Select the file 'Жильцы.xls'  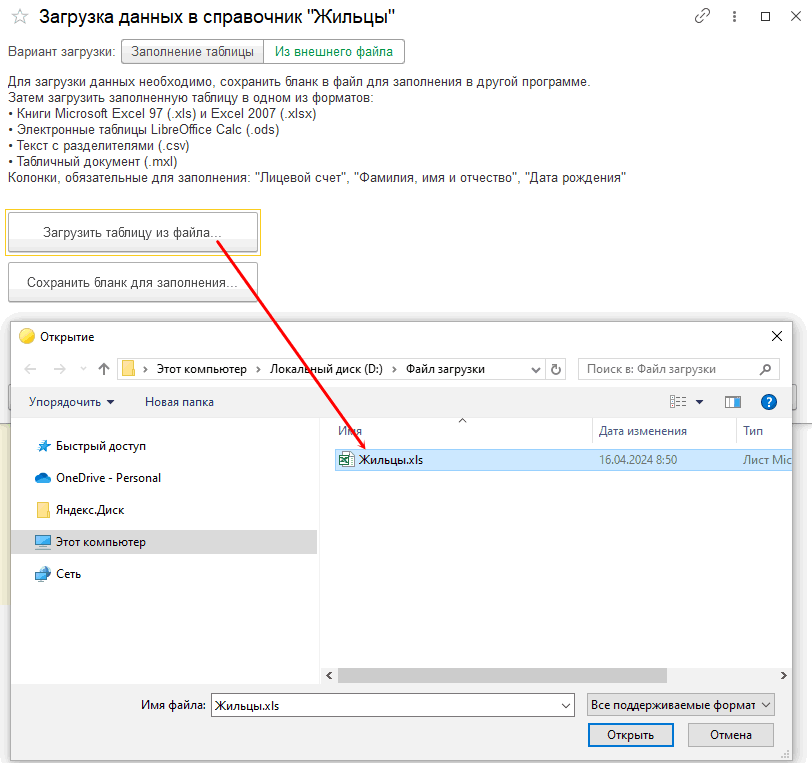(x=563, y=460)
